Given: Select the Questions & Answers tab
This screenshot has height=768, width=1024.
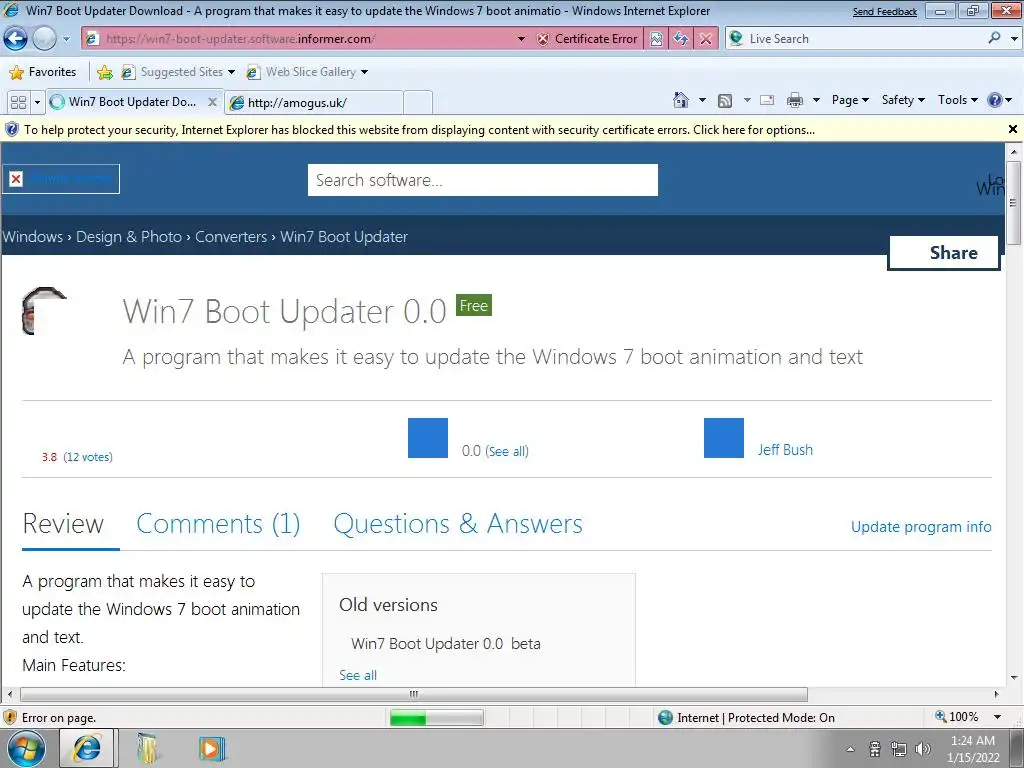Looking at the screenshot, I should click(x=458, y=524).
